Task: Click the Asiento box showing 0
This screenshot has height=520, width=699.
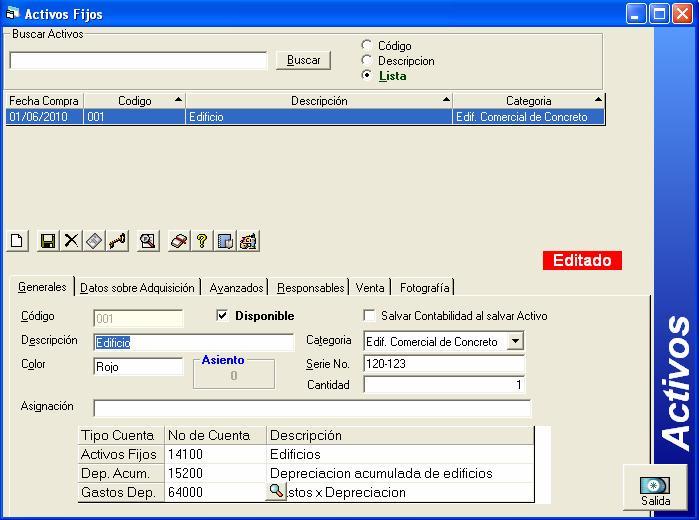Action: coord(234,376)
